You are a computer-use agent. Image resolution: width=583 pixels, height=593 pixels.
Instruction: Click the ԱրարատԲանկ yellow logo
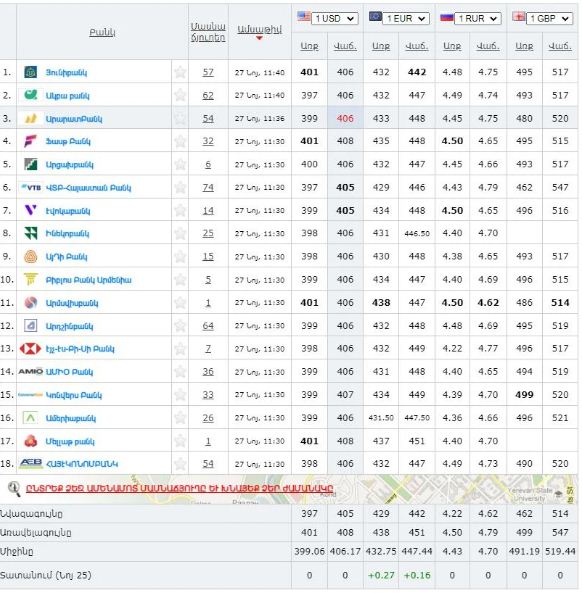point(31,118)
